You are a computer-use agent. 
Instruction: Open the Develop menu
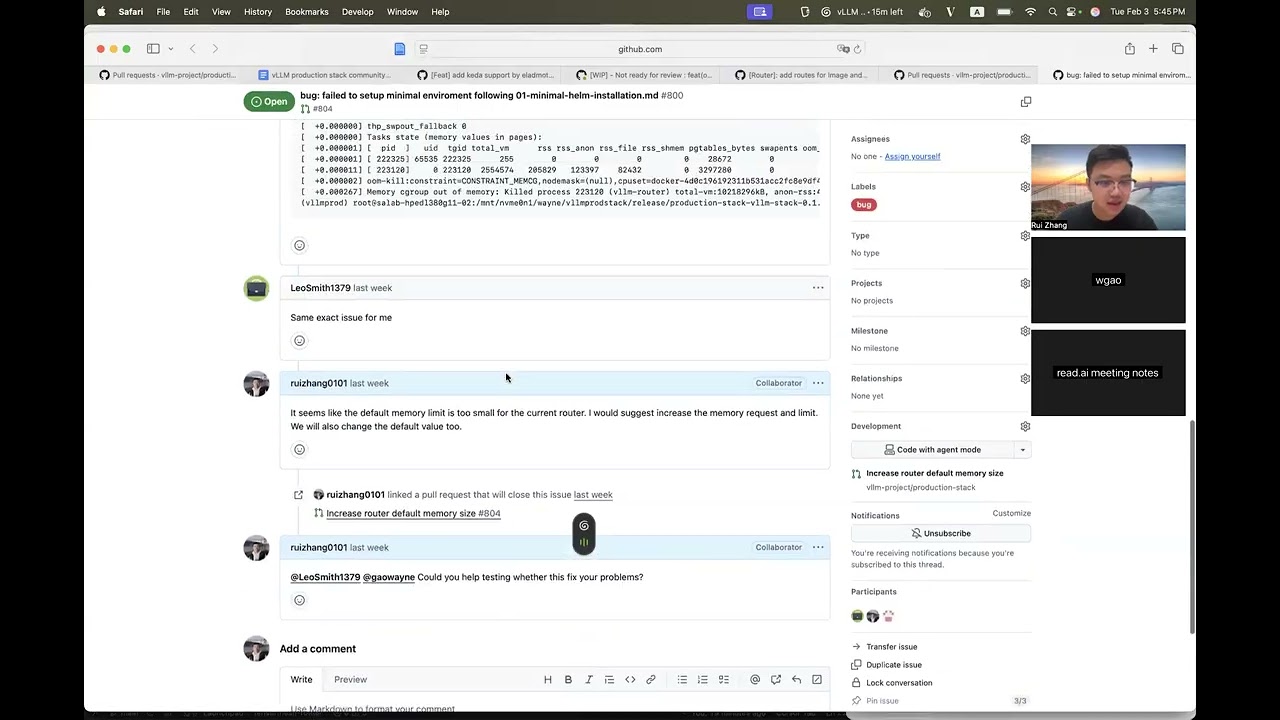tap(358, 12)
